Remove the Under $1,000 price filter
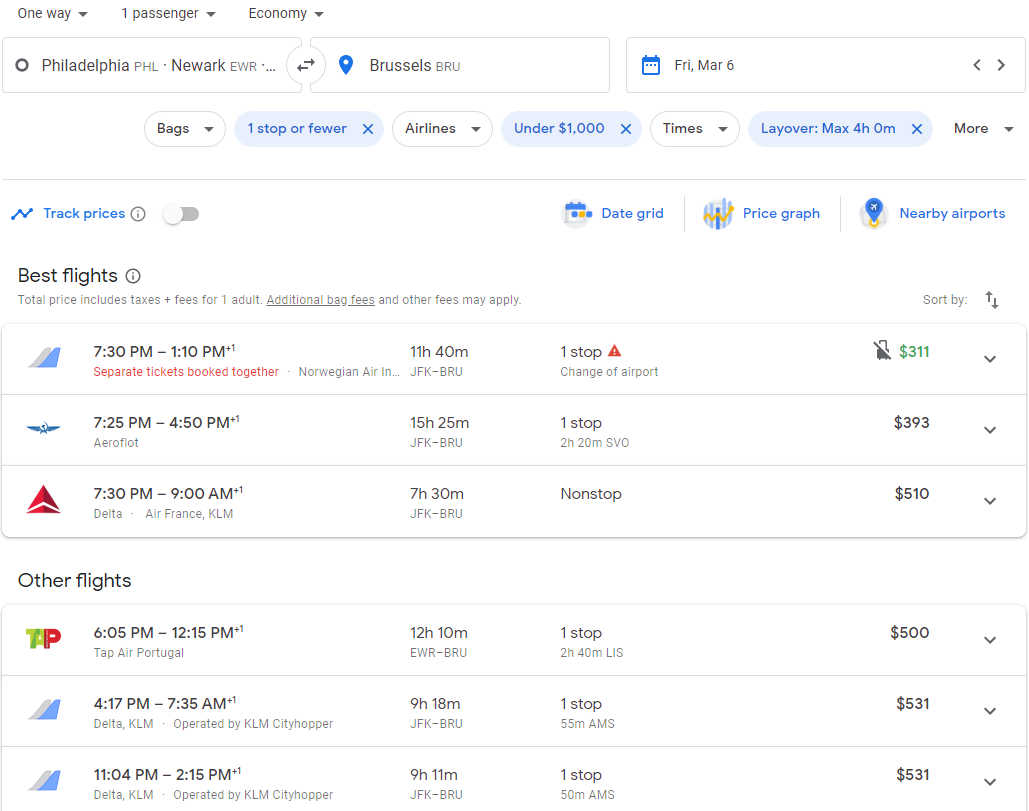Screen dimensions: 1029x811 click(626, 129)
